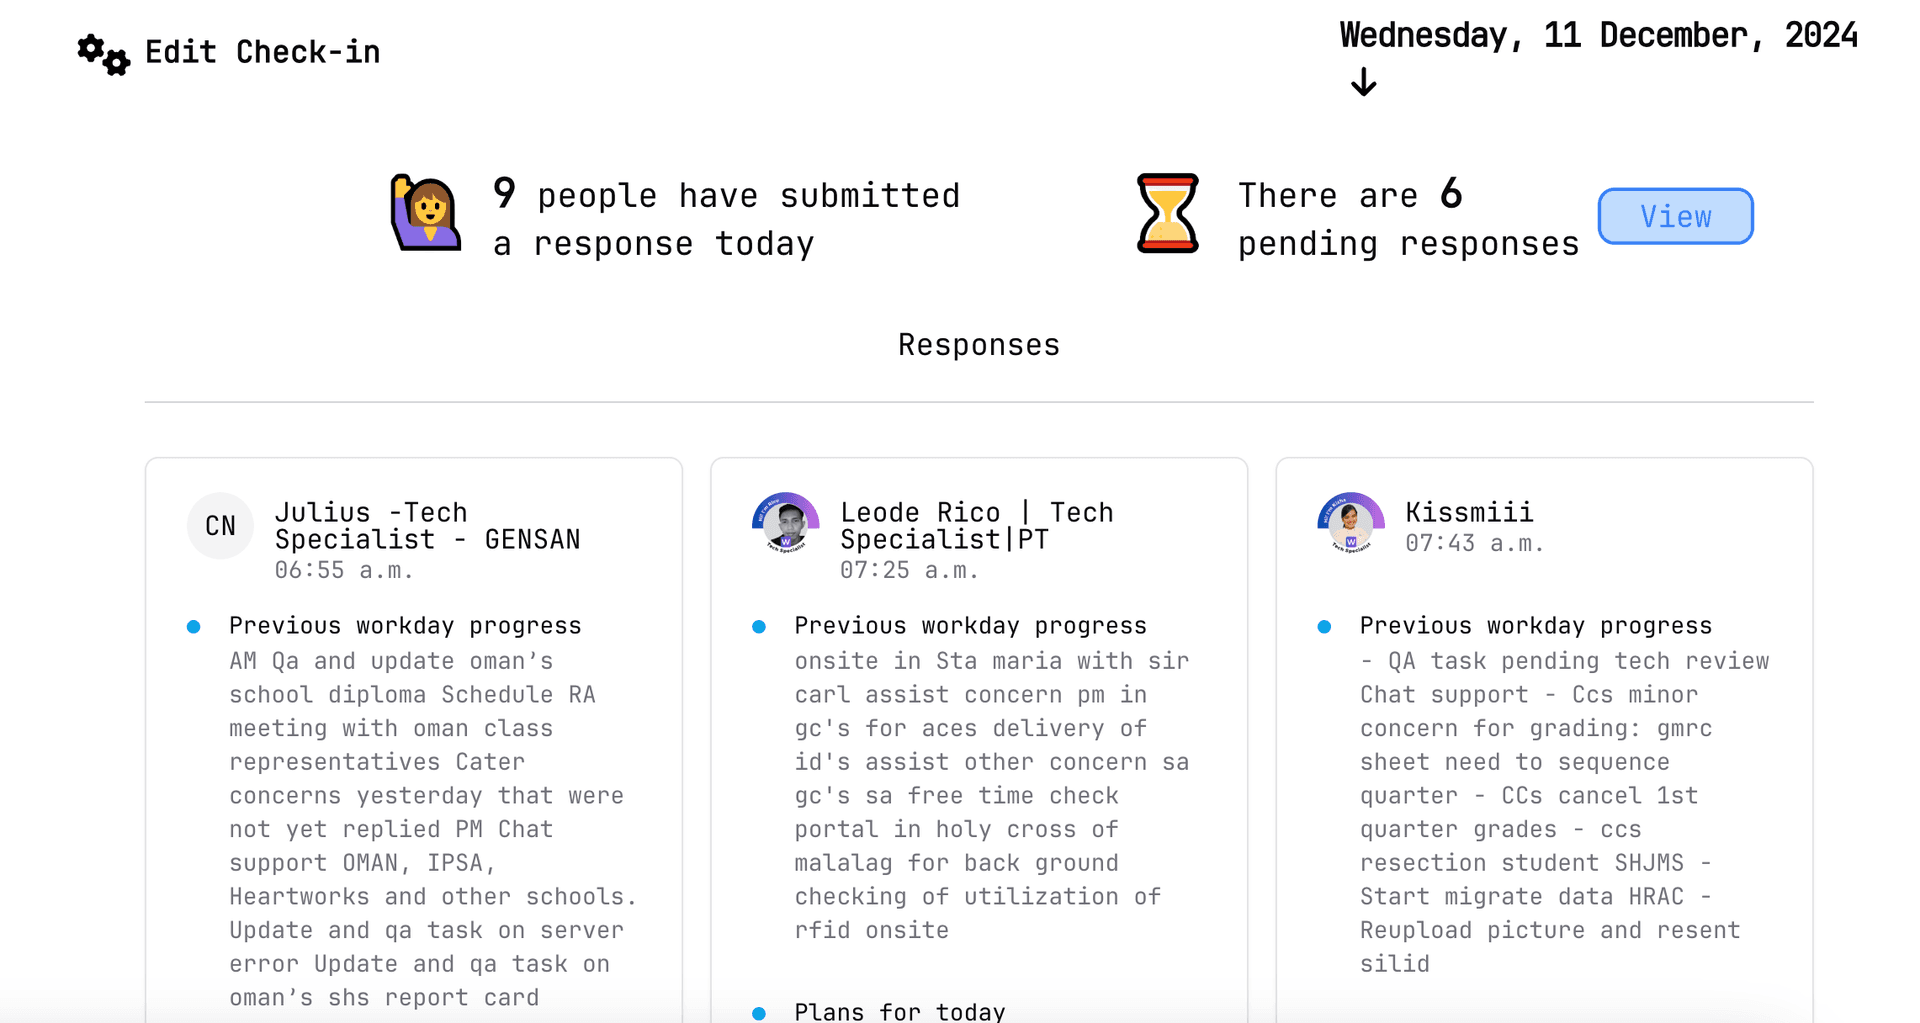Click Kissmiii's profile picture
Viewport: 1920px width, 1023px height.
click(1351, 523)
